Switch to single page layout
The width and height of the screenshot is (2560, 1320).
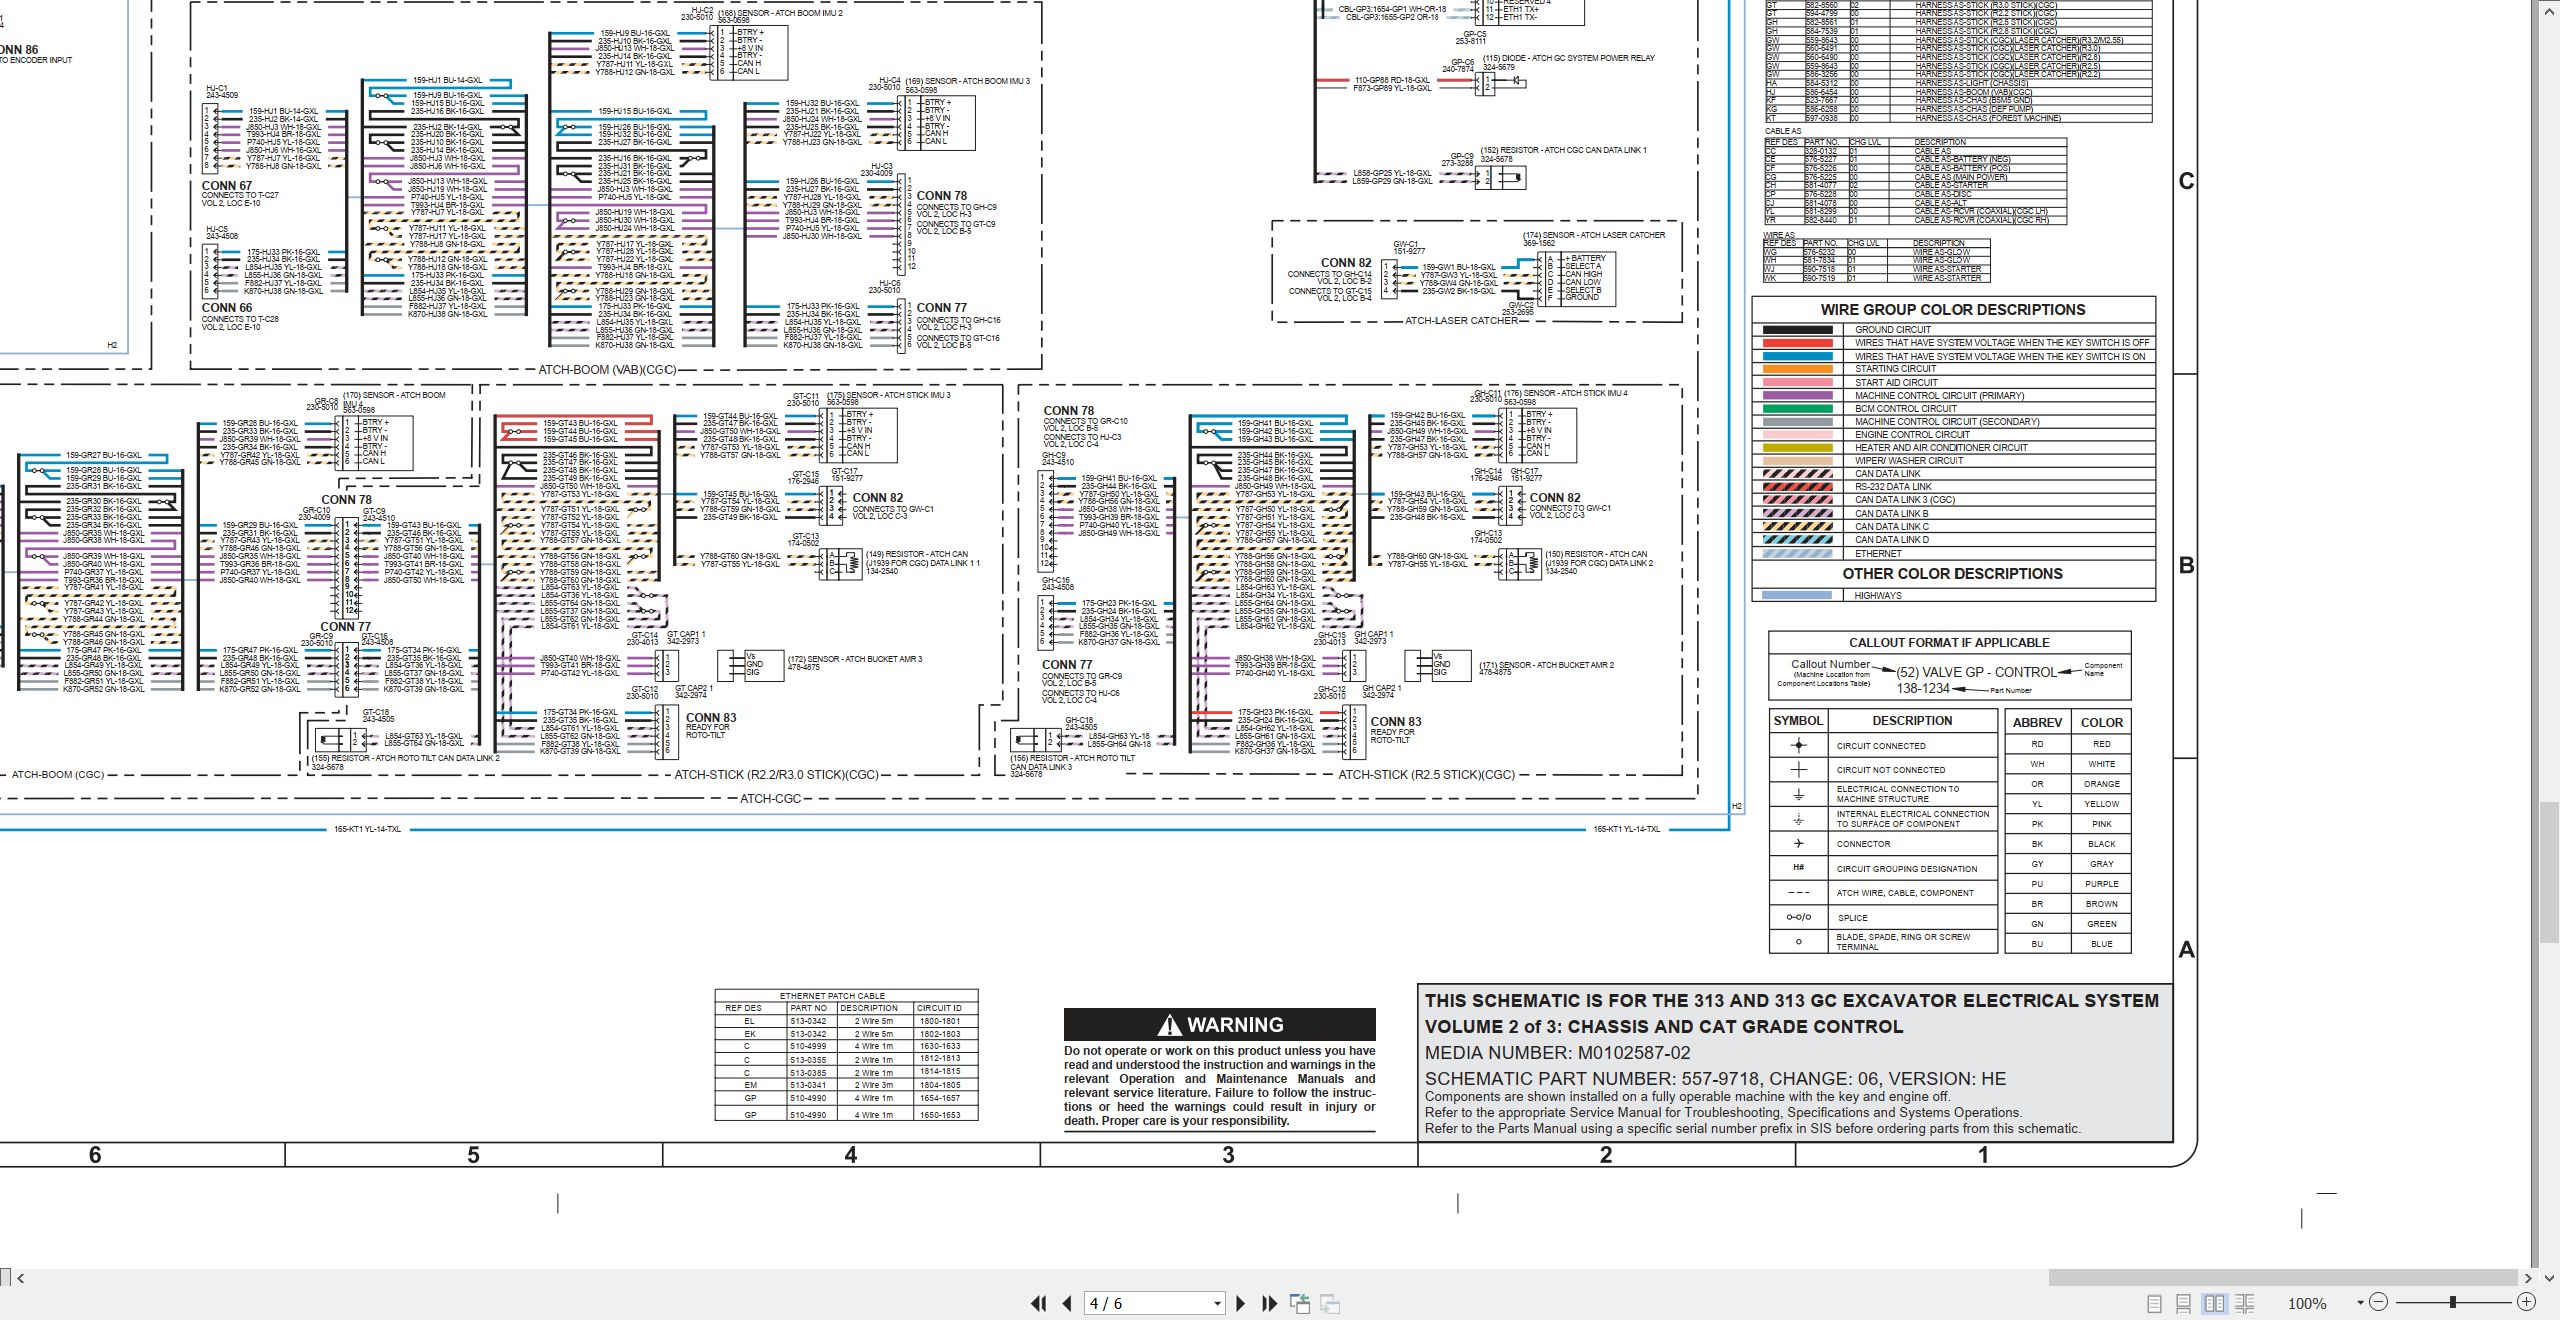coord(2154,1303)
